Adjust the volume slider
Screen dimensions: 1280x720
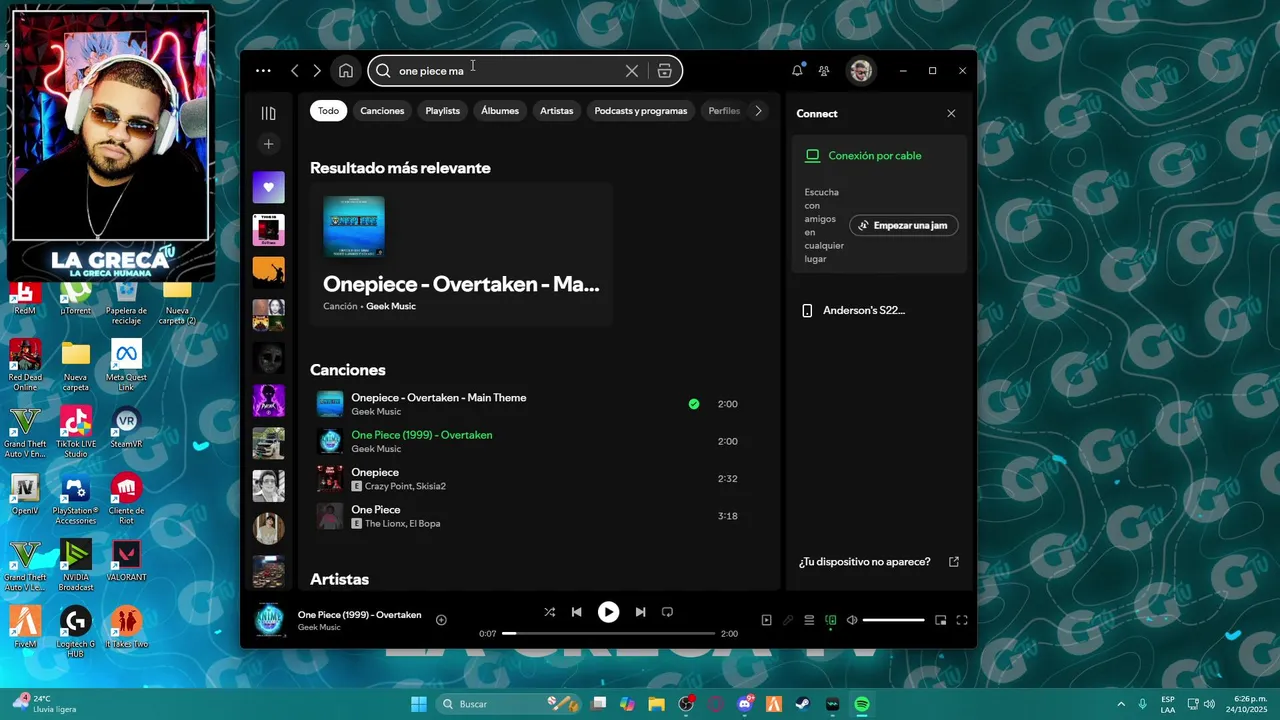tap(893, 620)
